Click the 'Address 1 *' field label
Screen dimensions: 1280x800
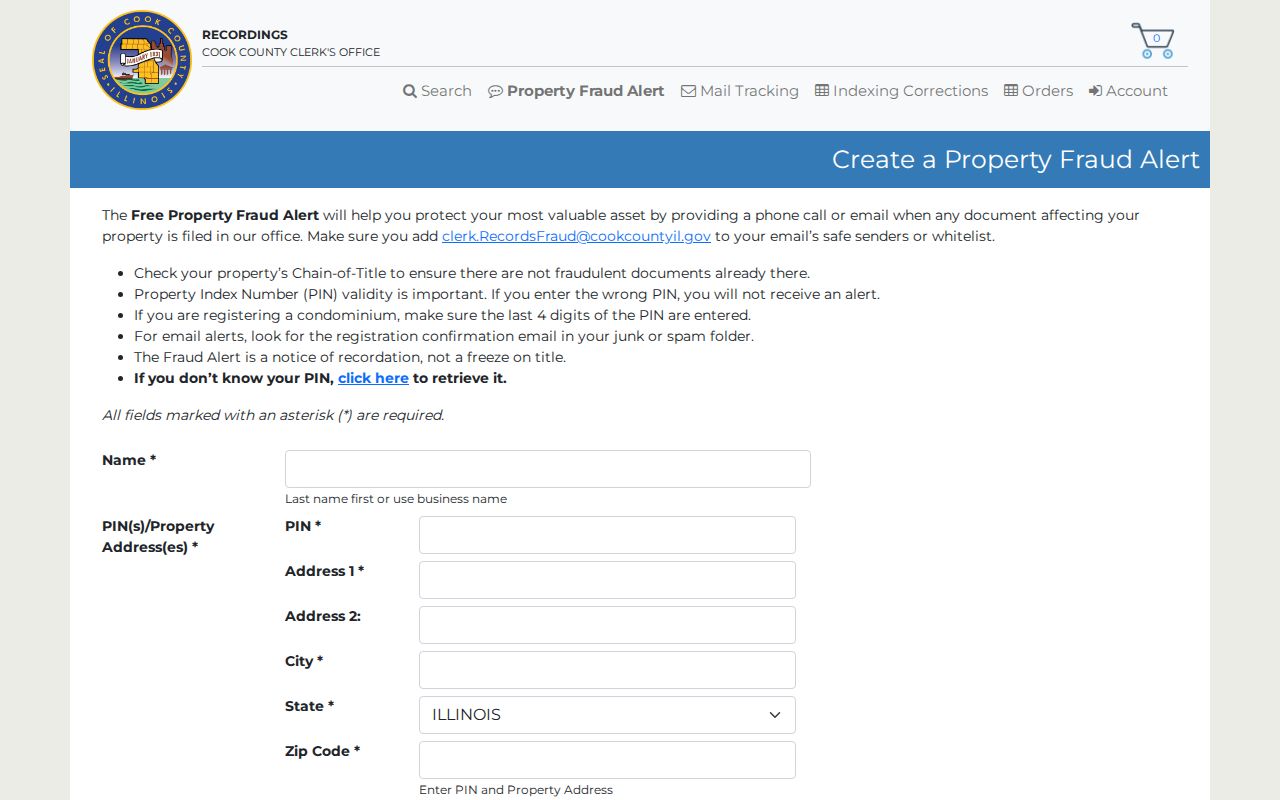pos(324,571)
